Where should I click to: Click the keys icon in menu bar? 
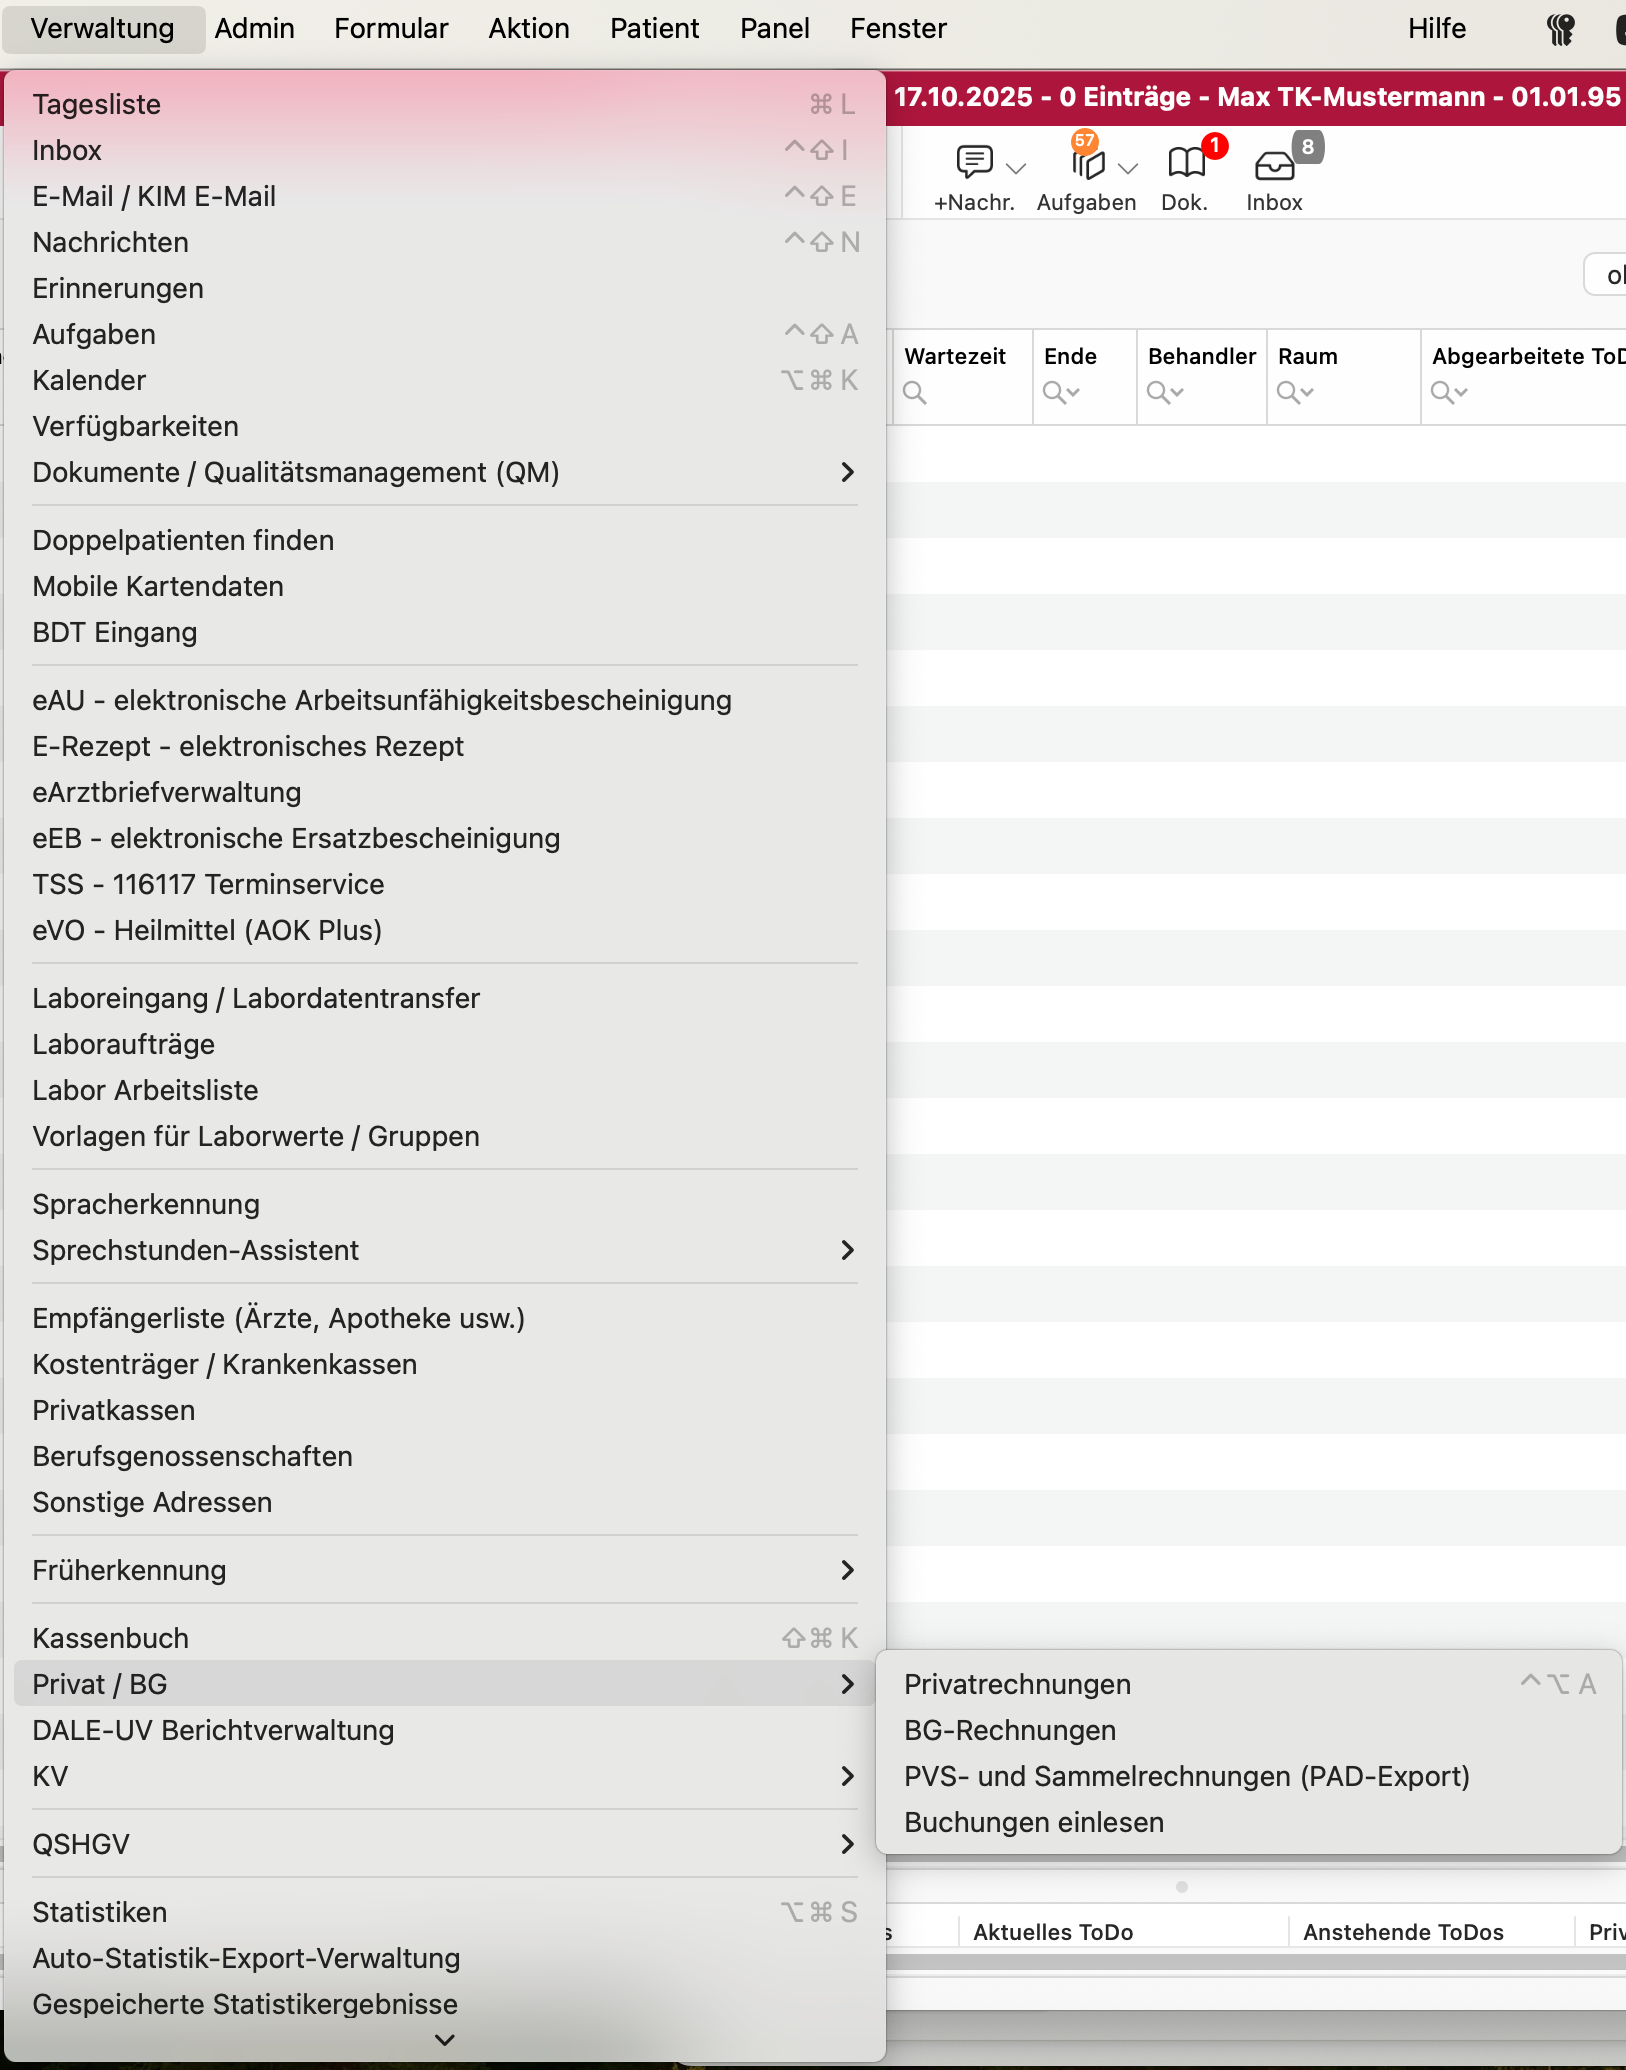pyautogui.click(x=1561, y=29)
